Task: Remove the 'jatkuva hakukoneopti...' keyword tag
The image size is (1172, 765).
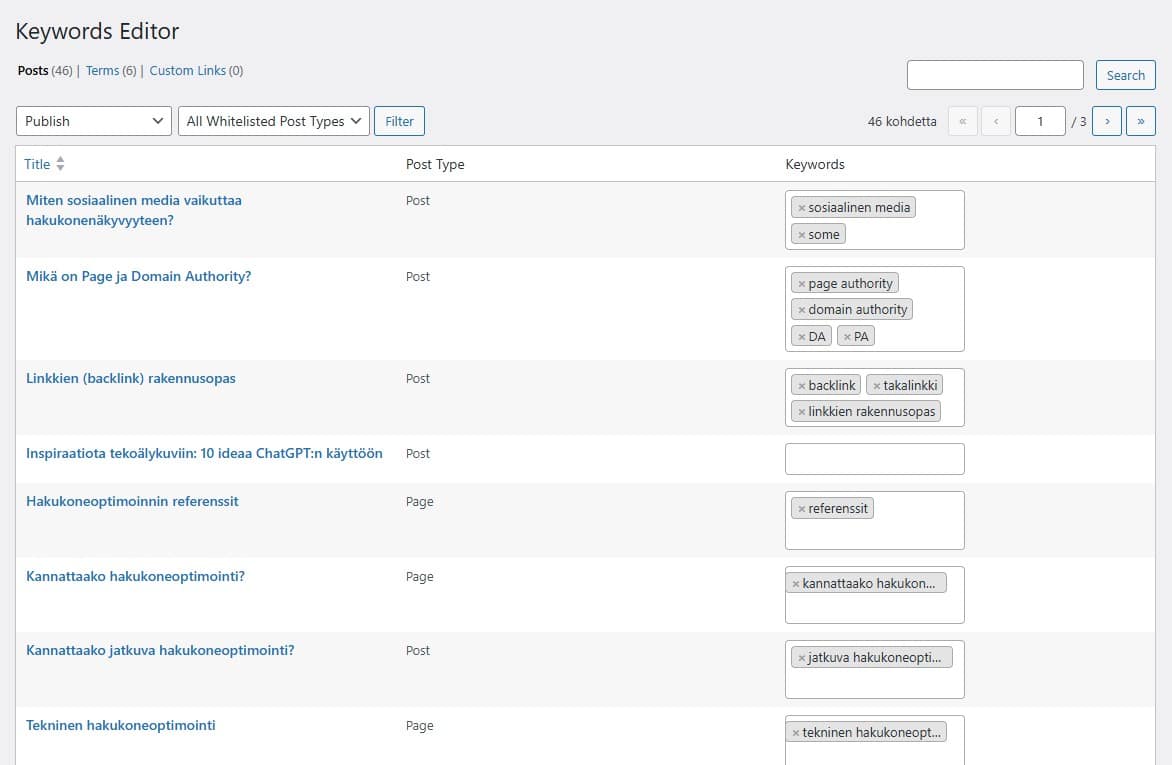Action: 801,658
